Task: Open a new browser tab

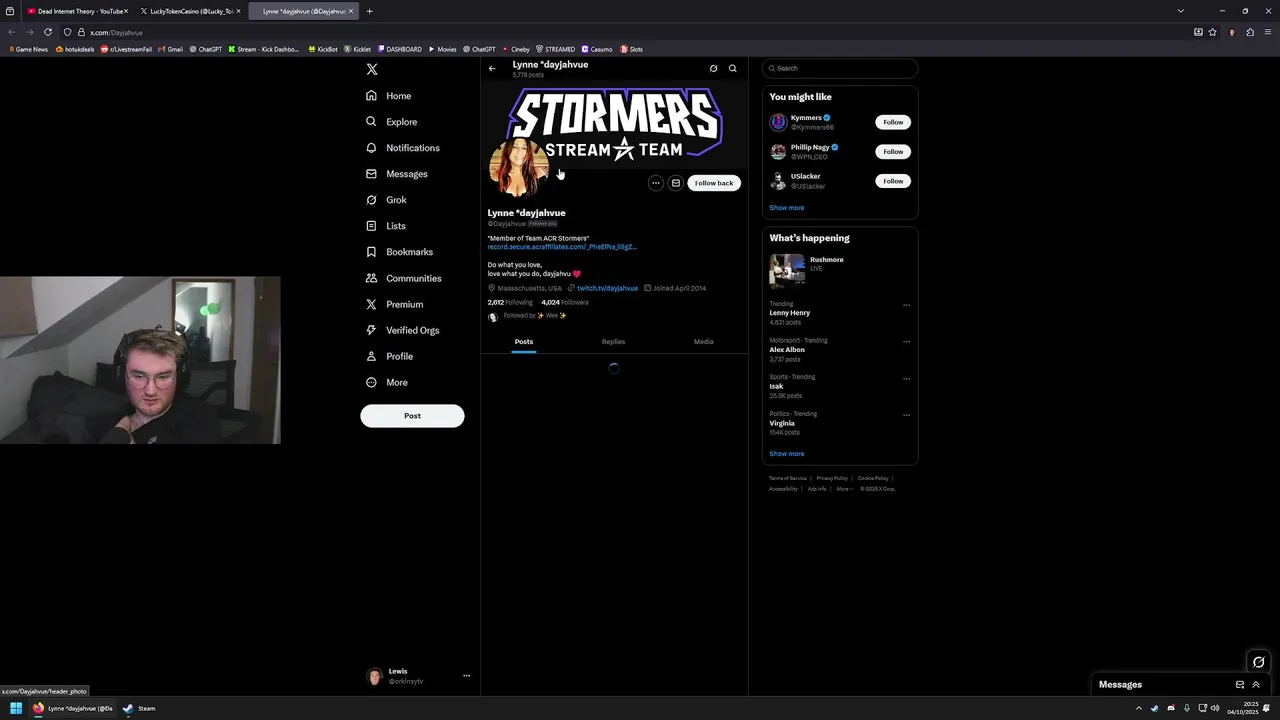Action: pos(369,11)
